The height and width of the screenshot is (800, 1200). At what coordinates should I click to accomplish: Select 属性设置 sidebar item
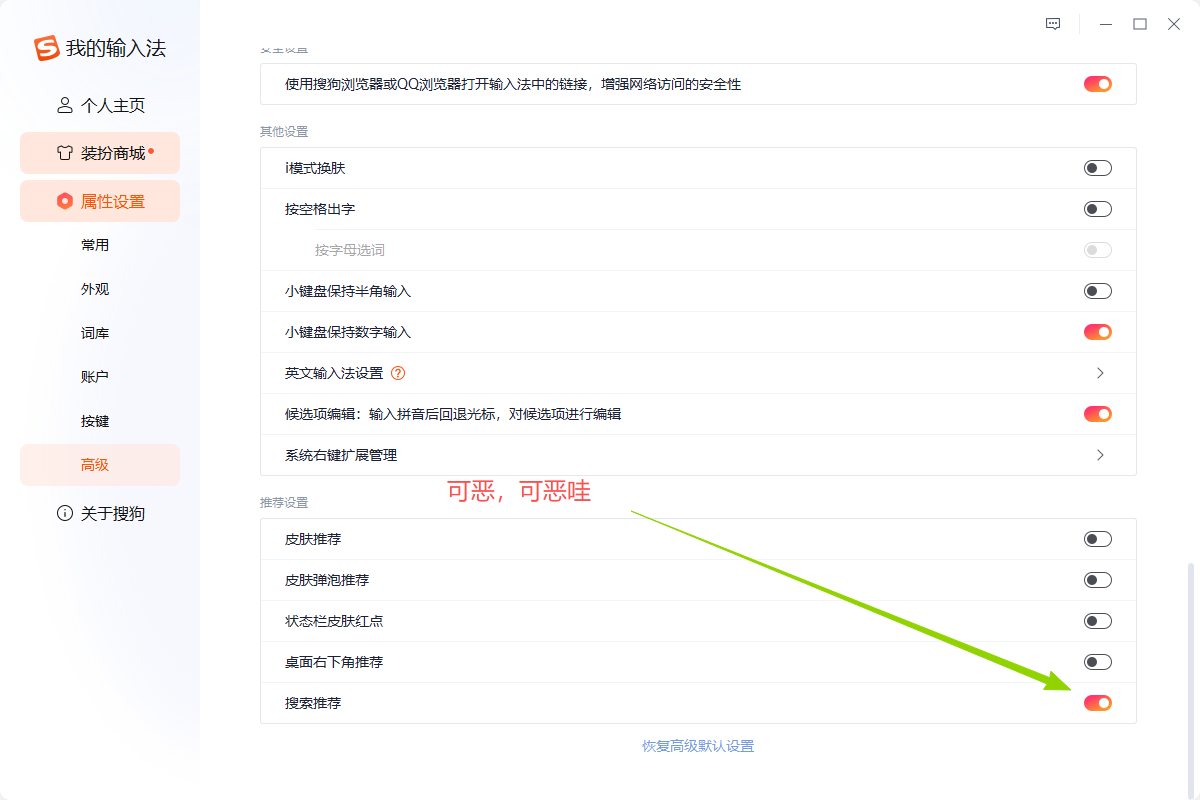[100, 201]
